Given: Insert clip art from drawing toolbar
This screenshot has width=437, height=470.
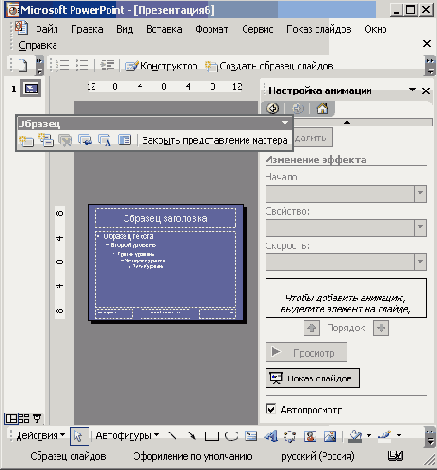Looking at the screenshot, I should click(x=310, y=436).
